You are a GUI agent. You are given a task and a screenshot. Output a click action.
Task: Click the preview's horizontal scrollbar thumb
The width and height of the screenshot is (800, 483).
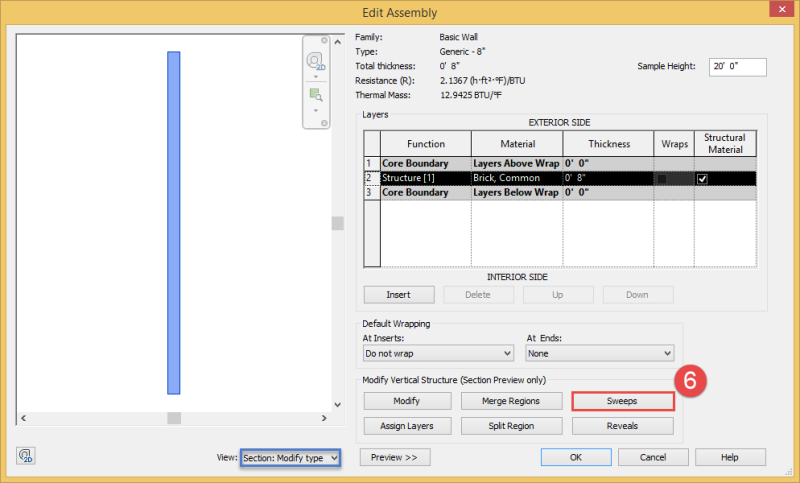click(174, 417)
